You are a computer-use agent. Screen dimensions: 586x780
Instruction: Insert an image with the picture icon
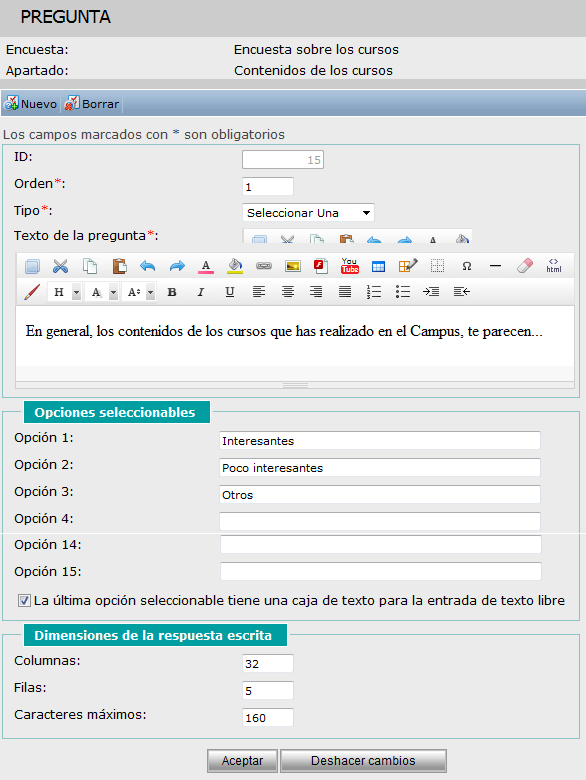click(x=293, y=266)
